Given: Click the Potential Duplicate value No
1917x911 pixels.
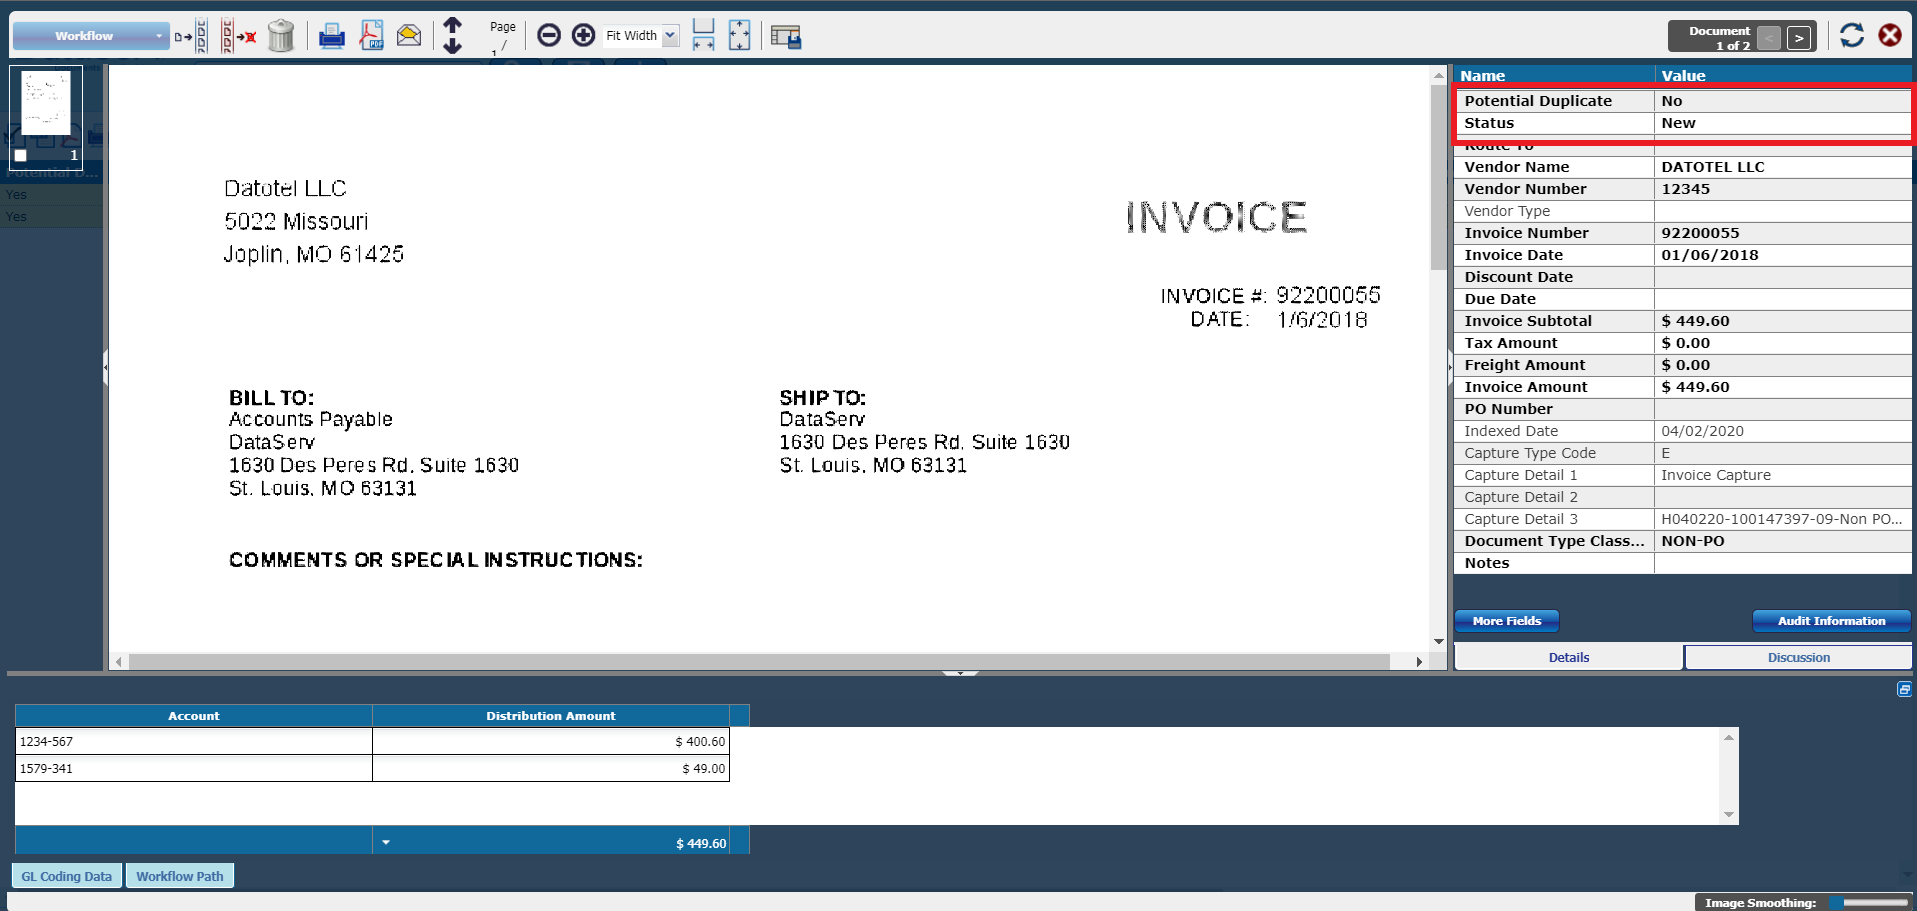Looking at the screenshot, I should (1783, 101).
